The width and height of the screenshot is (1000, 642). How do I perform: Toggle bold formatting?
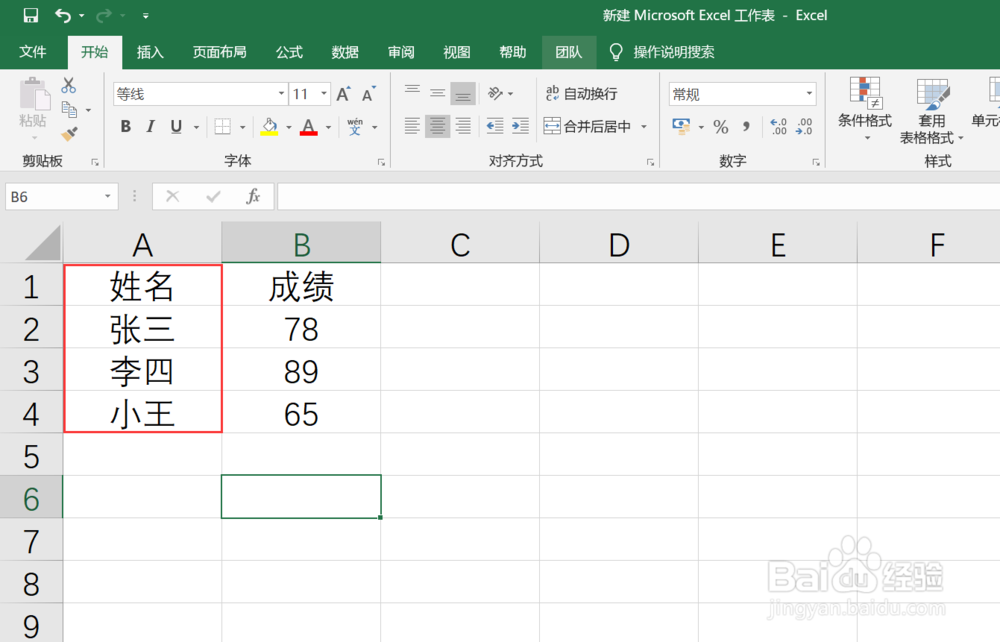click(125, 127)
